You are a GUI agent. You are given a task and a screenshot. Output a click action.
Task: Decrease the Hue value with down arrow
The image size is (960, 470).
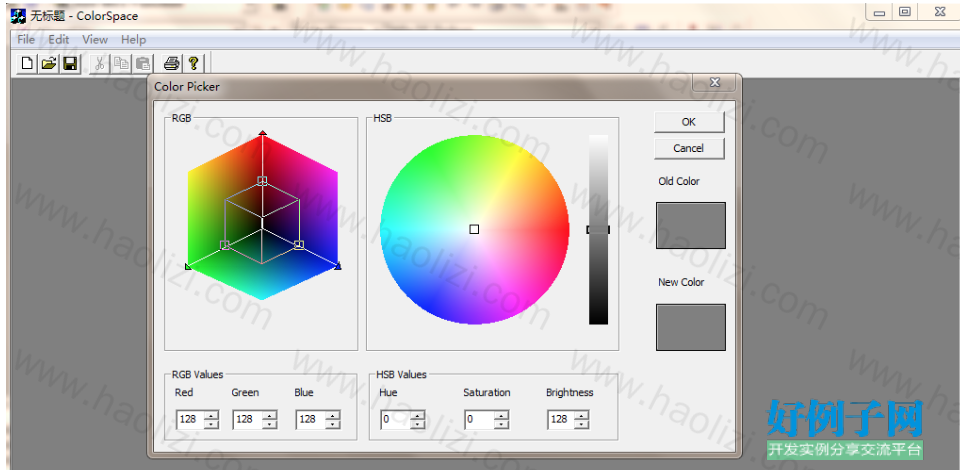[x=418, y=424]
